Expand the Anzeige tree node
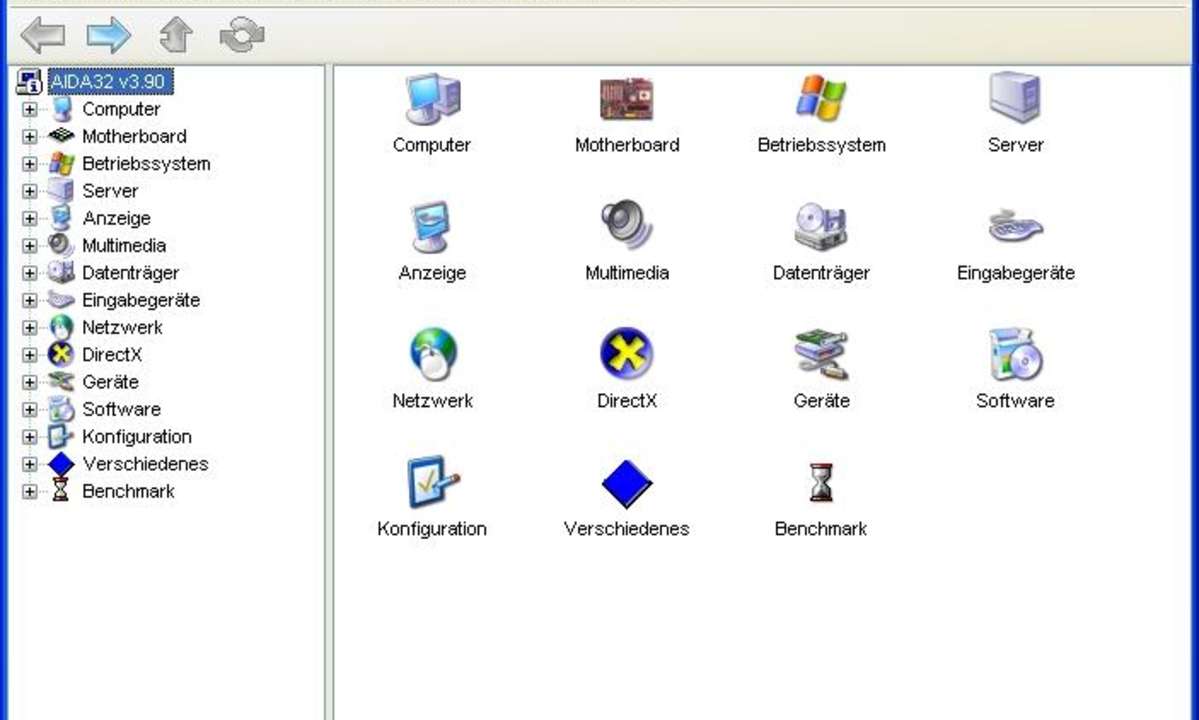The height and width of the screenshot is (720, 1199). point(29,219)
